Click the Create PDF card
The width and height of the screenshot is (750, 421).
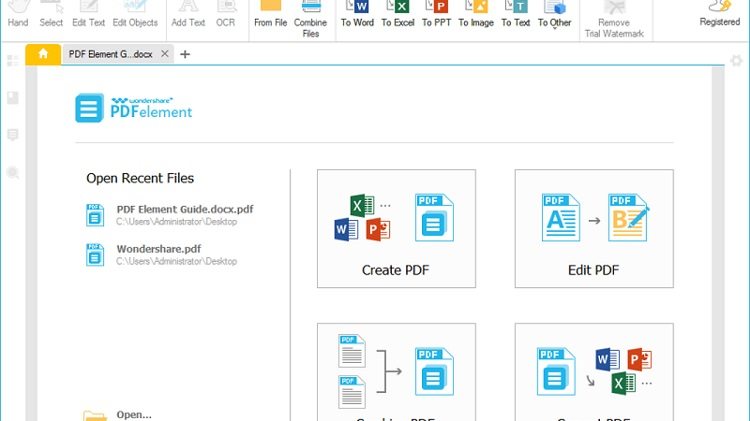point(397,229)
